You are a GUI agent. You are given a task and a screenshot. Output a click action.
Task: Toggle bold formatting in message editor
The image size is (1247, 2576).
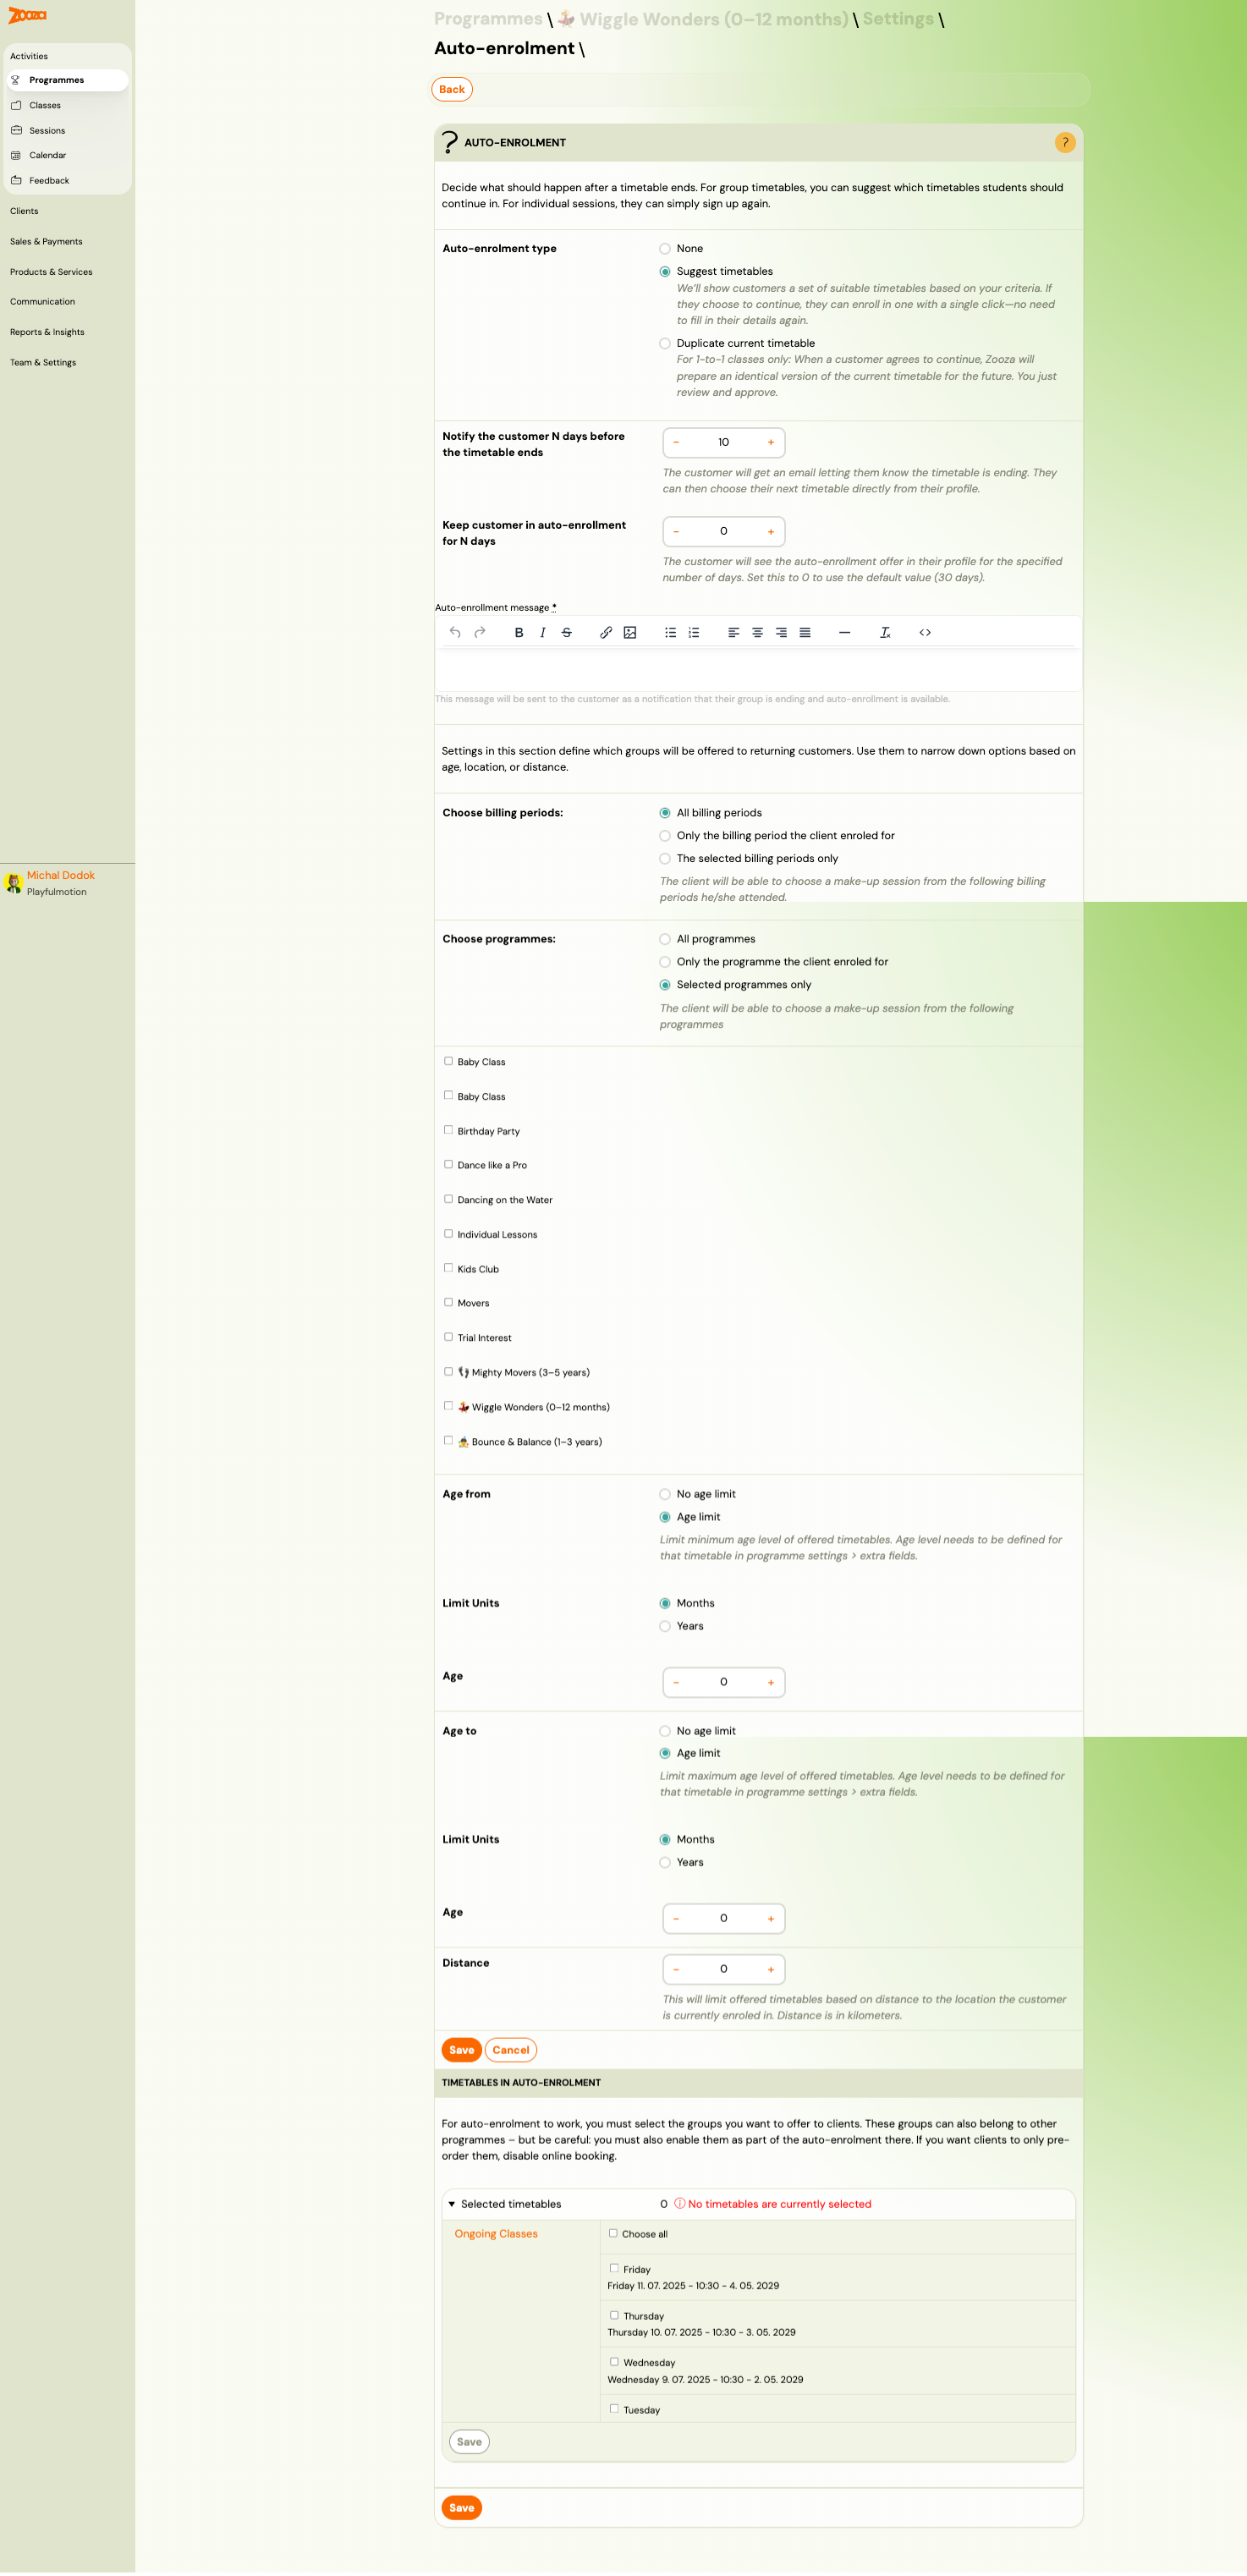[519, 632]
